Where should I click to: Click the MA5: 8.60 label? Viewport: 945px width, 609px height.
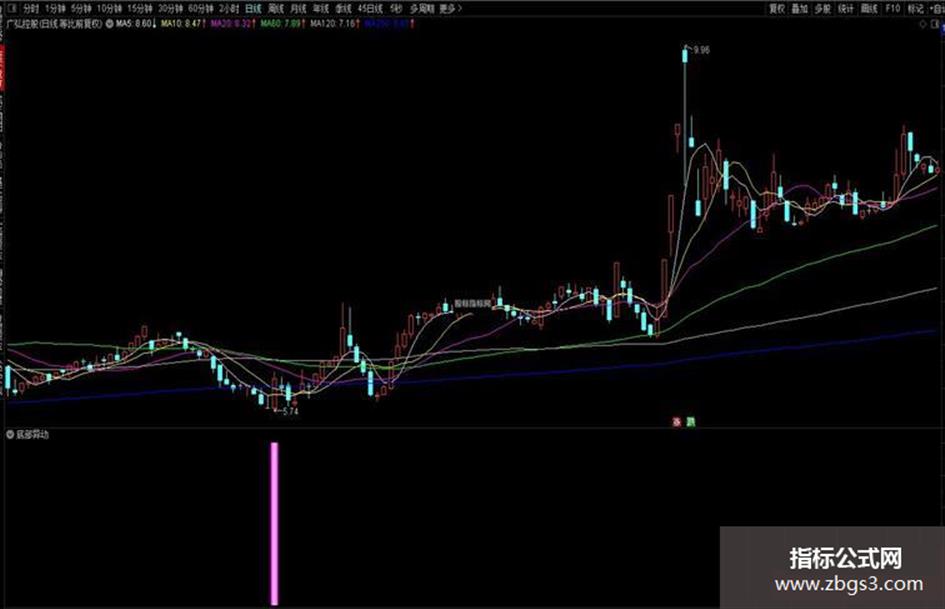click(133, 24)
